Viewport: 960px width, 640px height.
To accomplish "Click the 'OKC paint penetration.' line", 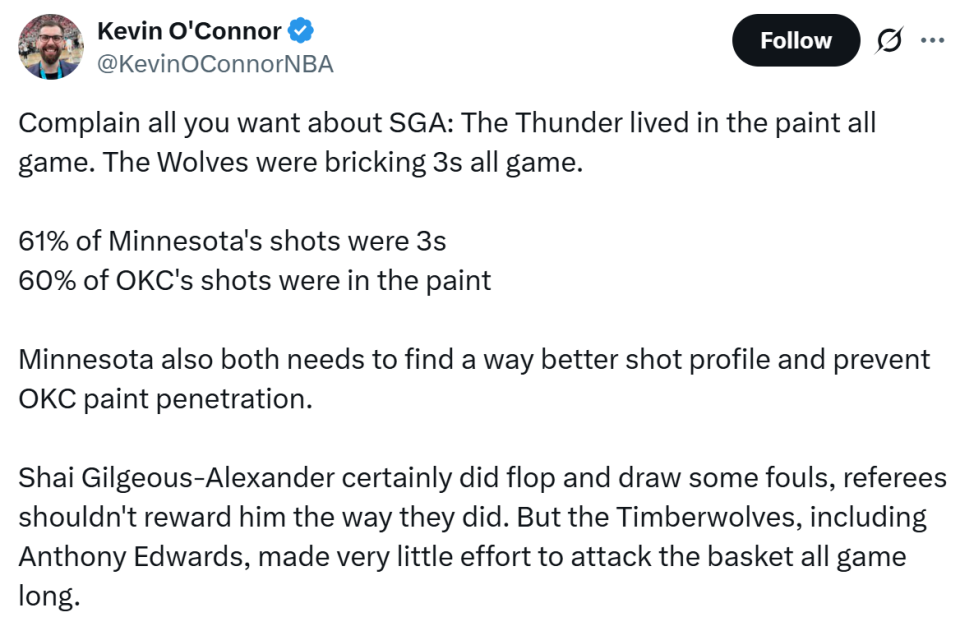I will pyautogui.click(x=165, y=399).
